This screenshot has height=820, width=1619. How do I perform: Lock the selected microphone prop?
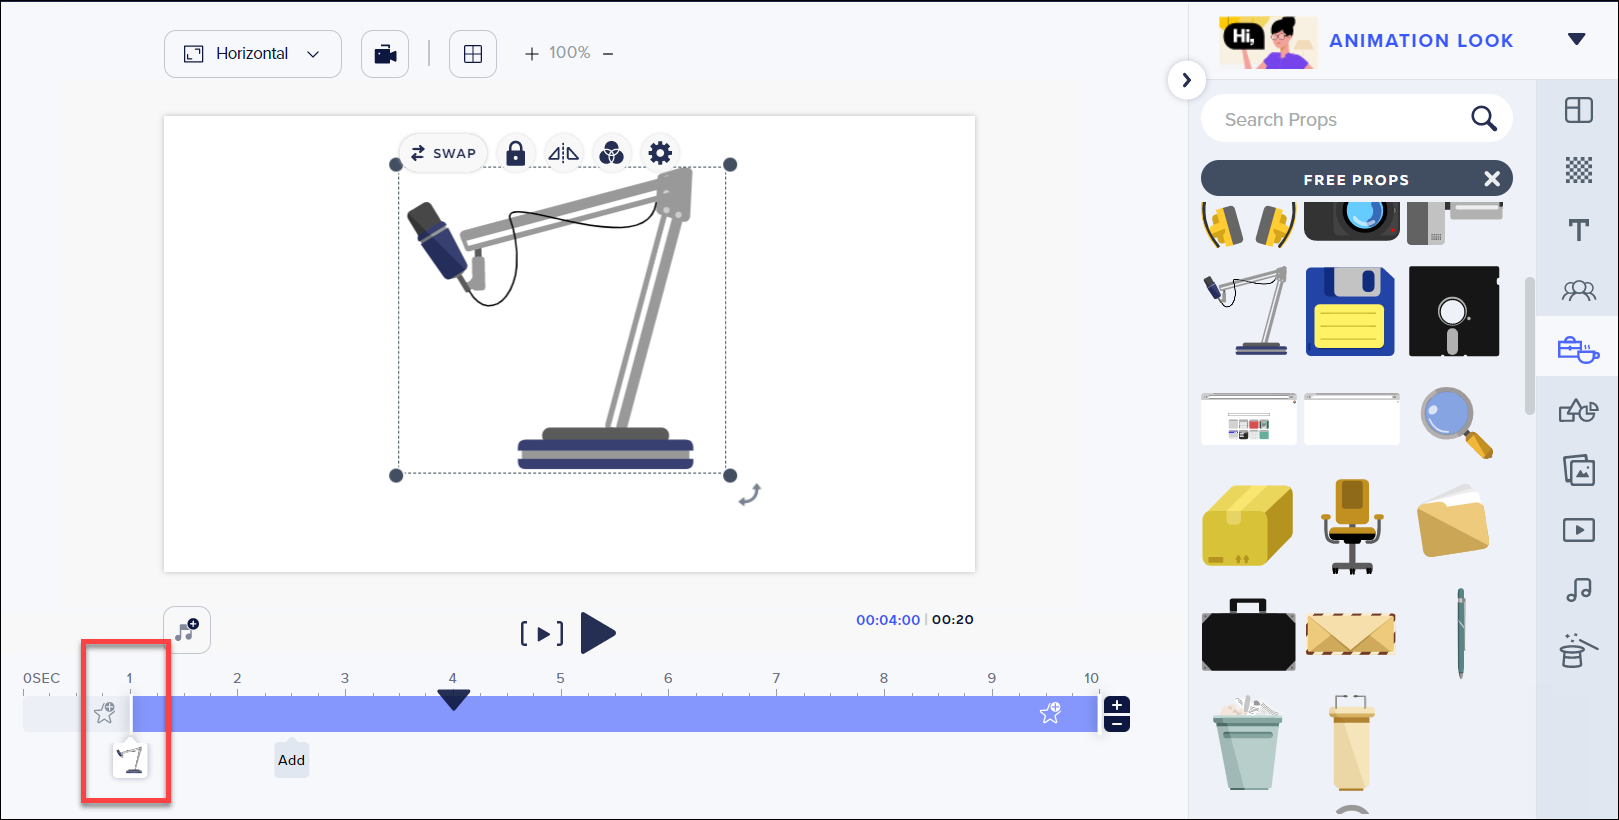tap(515, 153)
